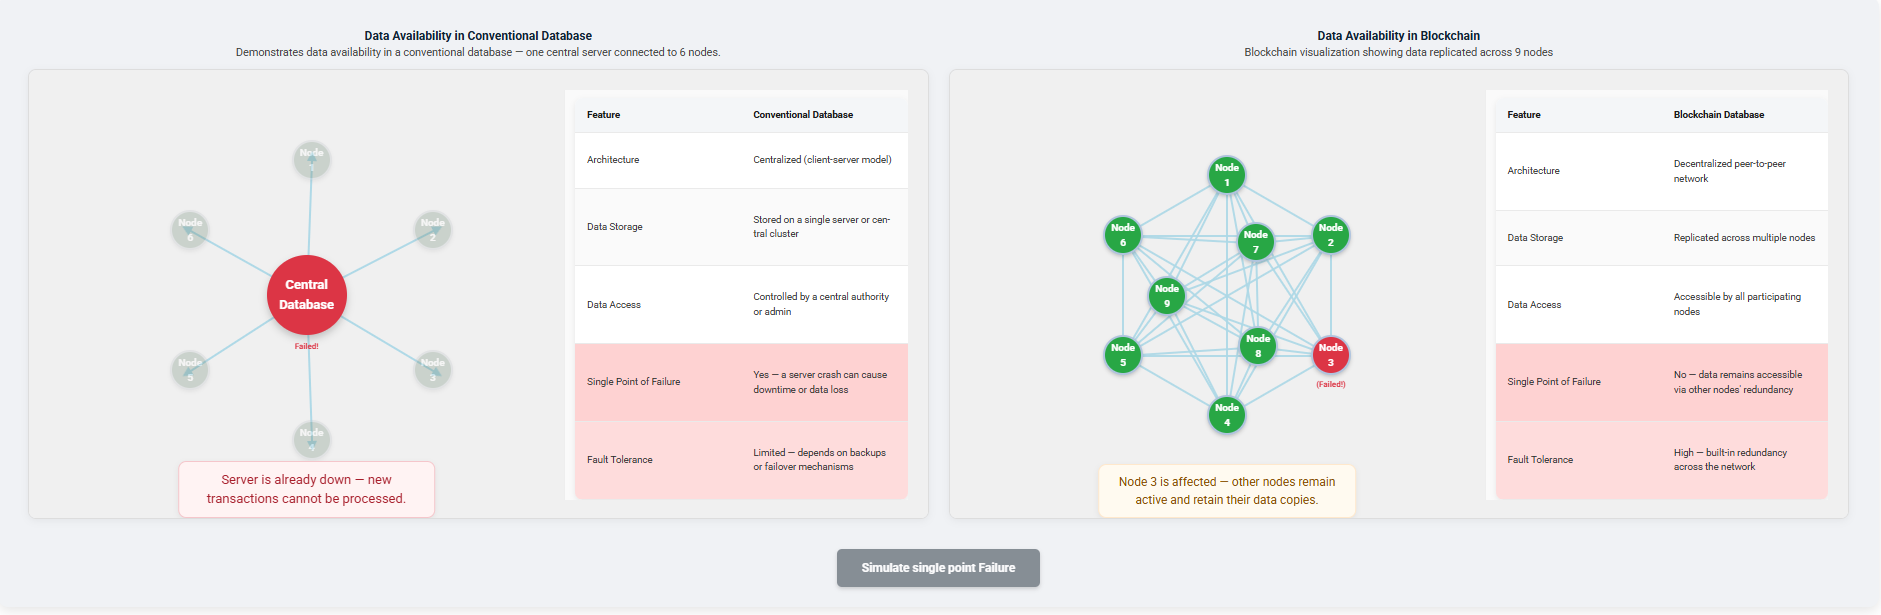Click the red failed Node 3 in blockchain network
This screenshot has width=1881, height=615.
click(x=1330, y=355)
